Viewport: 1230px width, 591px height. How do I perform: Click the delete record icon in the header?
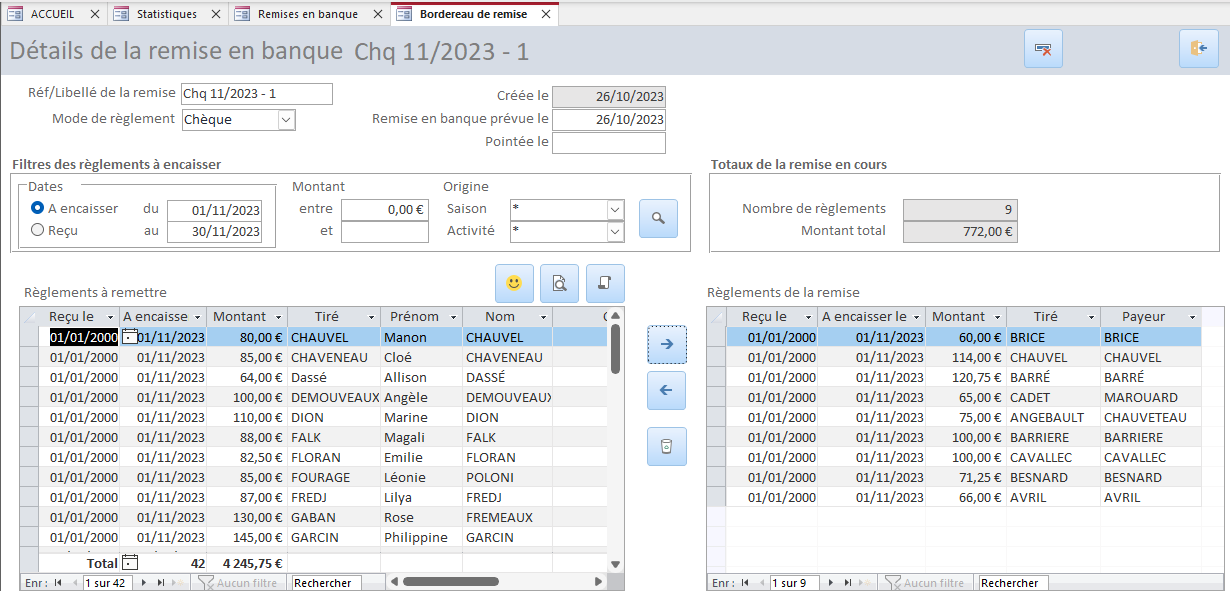pyautogui.click(x=1043, y=49)
